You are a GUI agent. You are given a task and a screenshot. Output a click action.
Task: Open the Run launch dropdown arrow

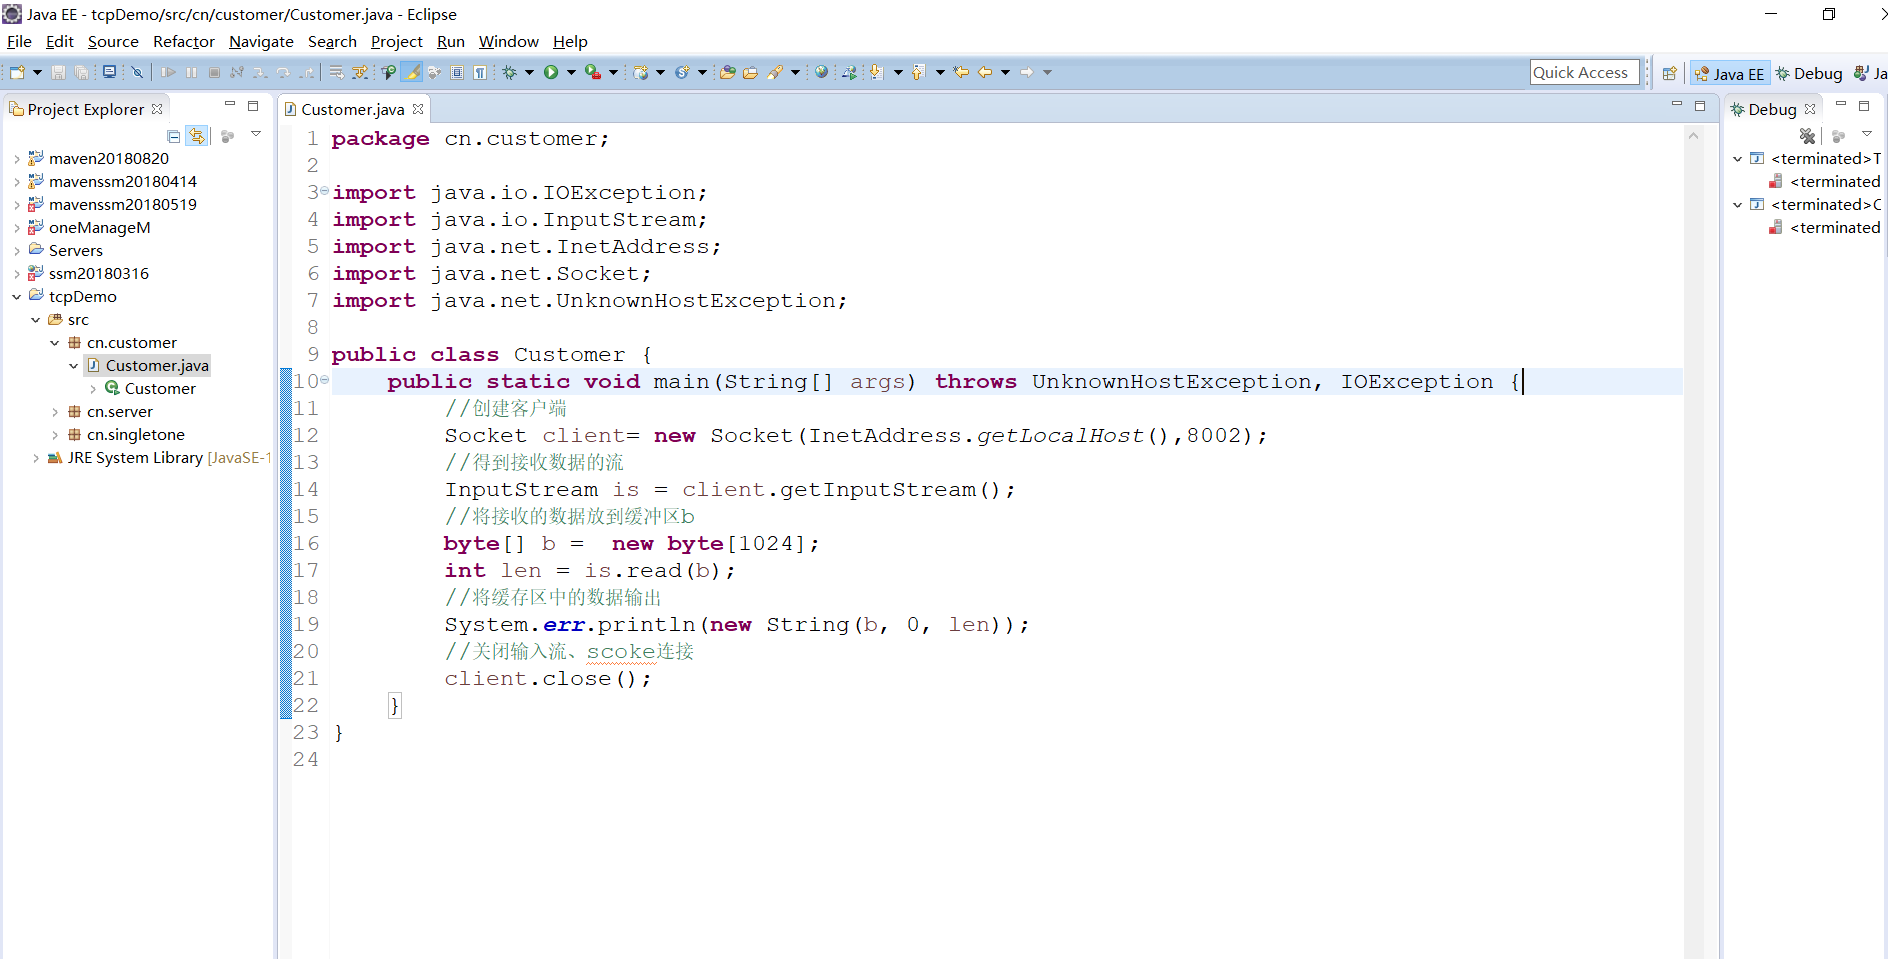tap(571, 72)
